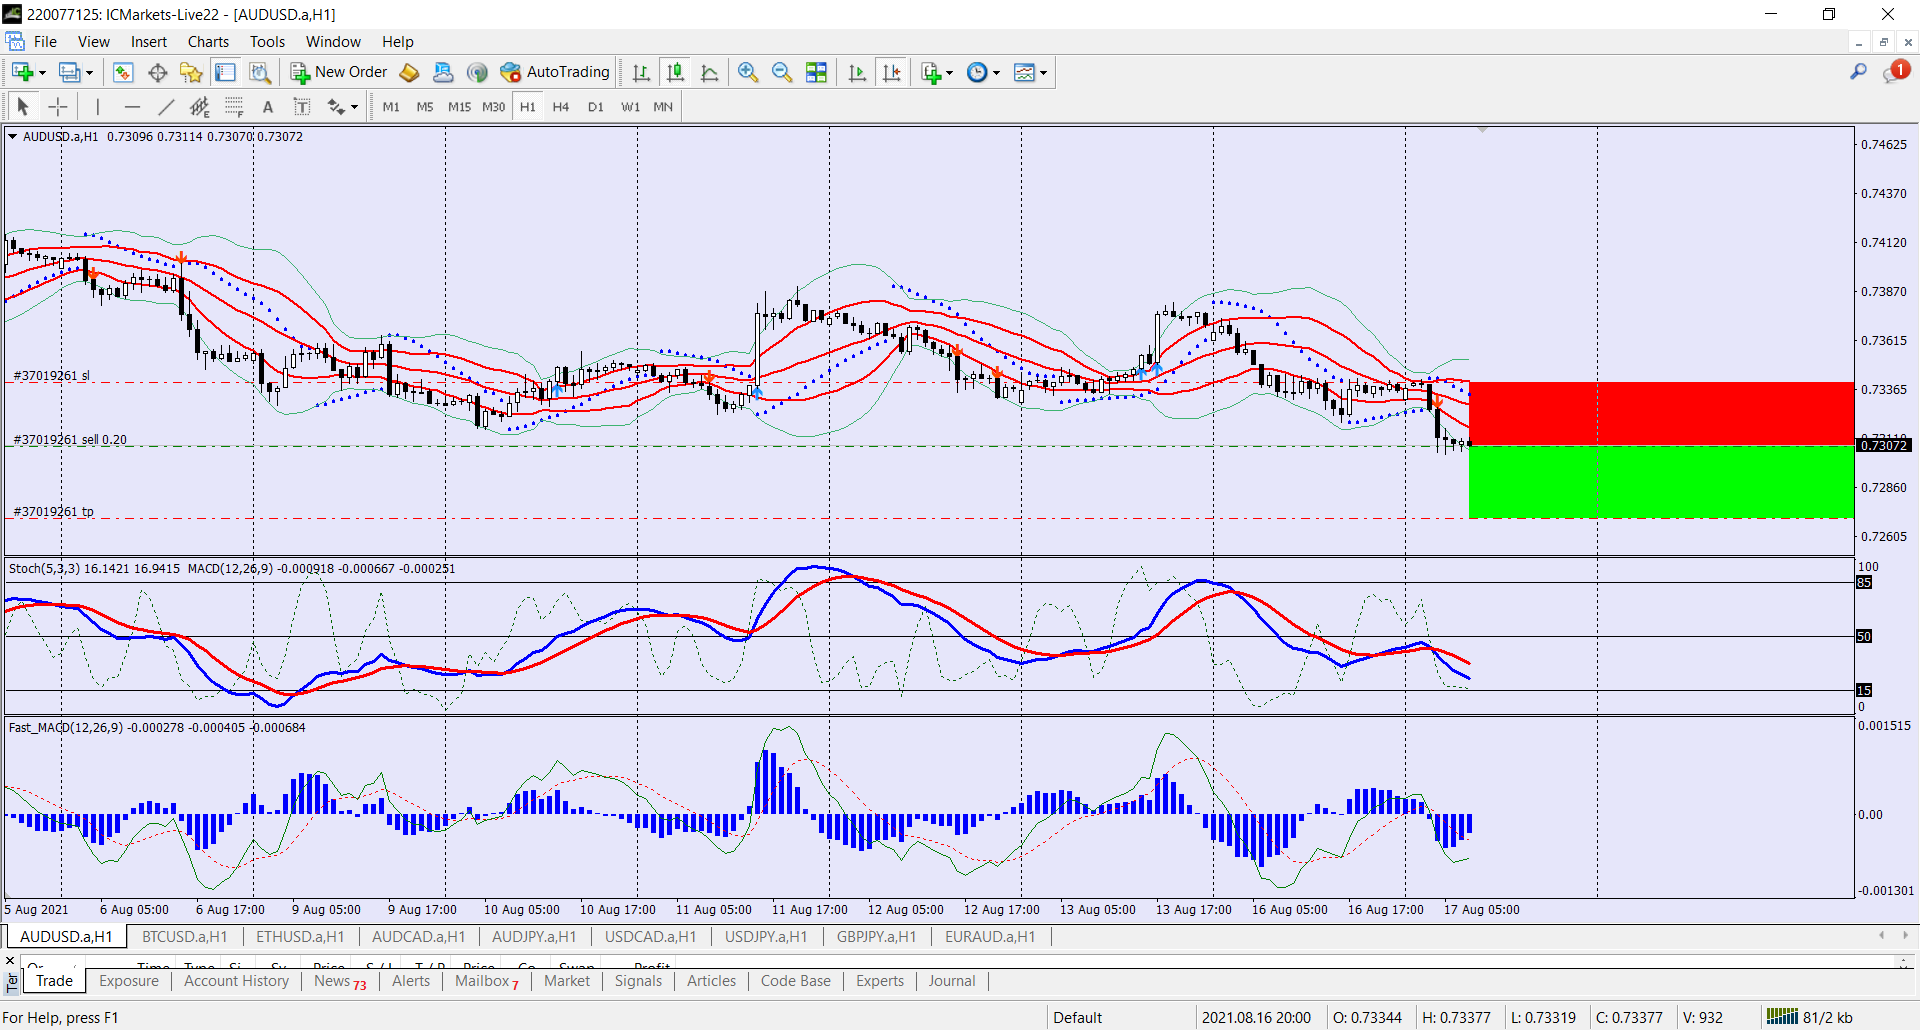Open the search magnifier icon
The width and height of the screenshot is (1920, 1030).
[x=1859, y=72]
